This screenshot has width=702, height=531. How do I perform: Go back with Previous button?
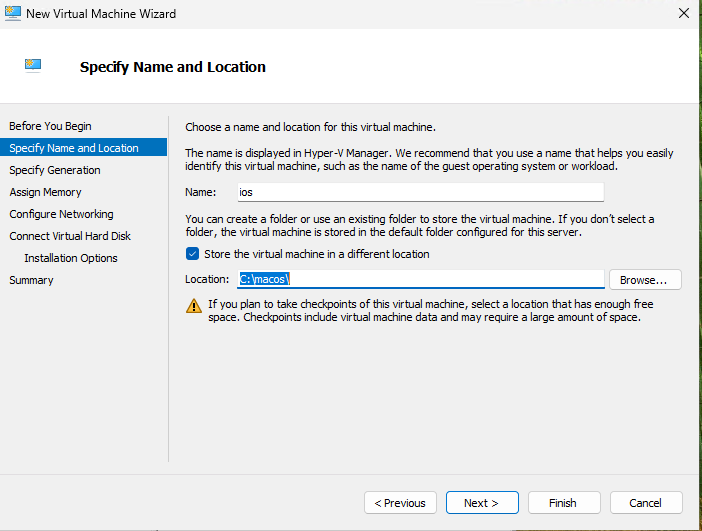click(400, 503)
